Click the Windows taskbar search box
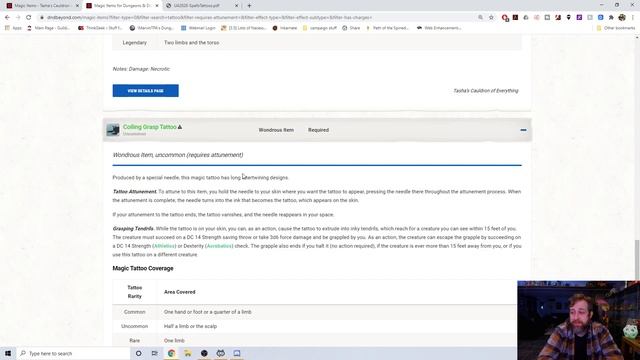The image size is (640, 360). 73,353
